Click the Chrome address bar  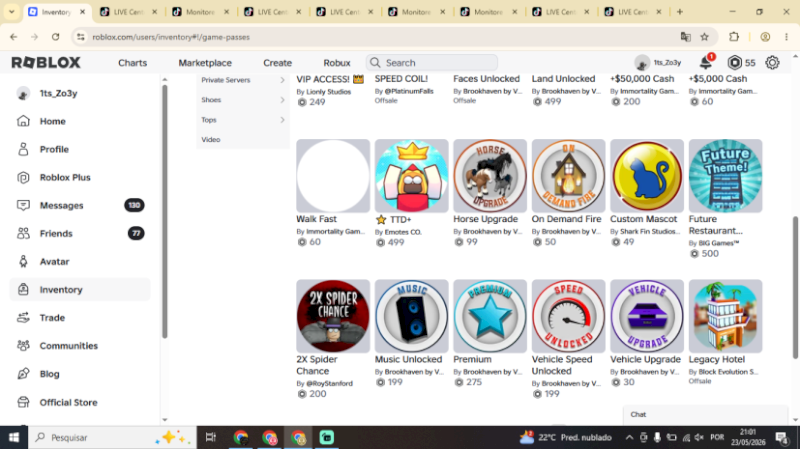[378, 37]
